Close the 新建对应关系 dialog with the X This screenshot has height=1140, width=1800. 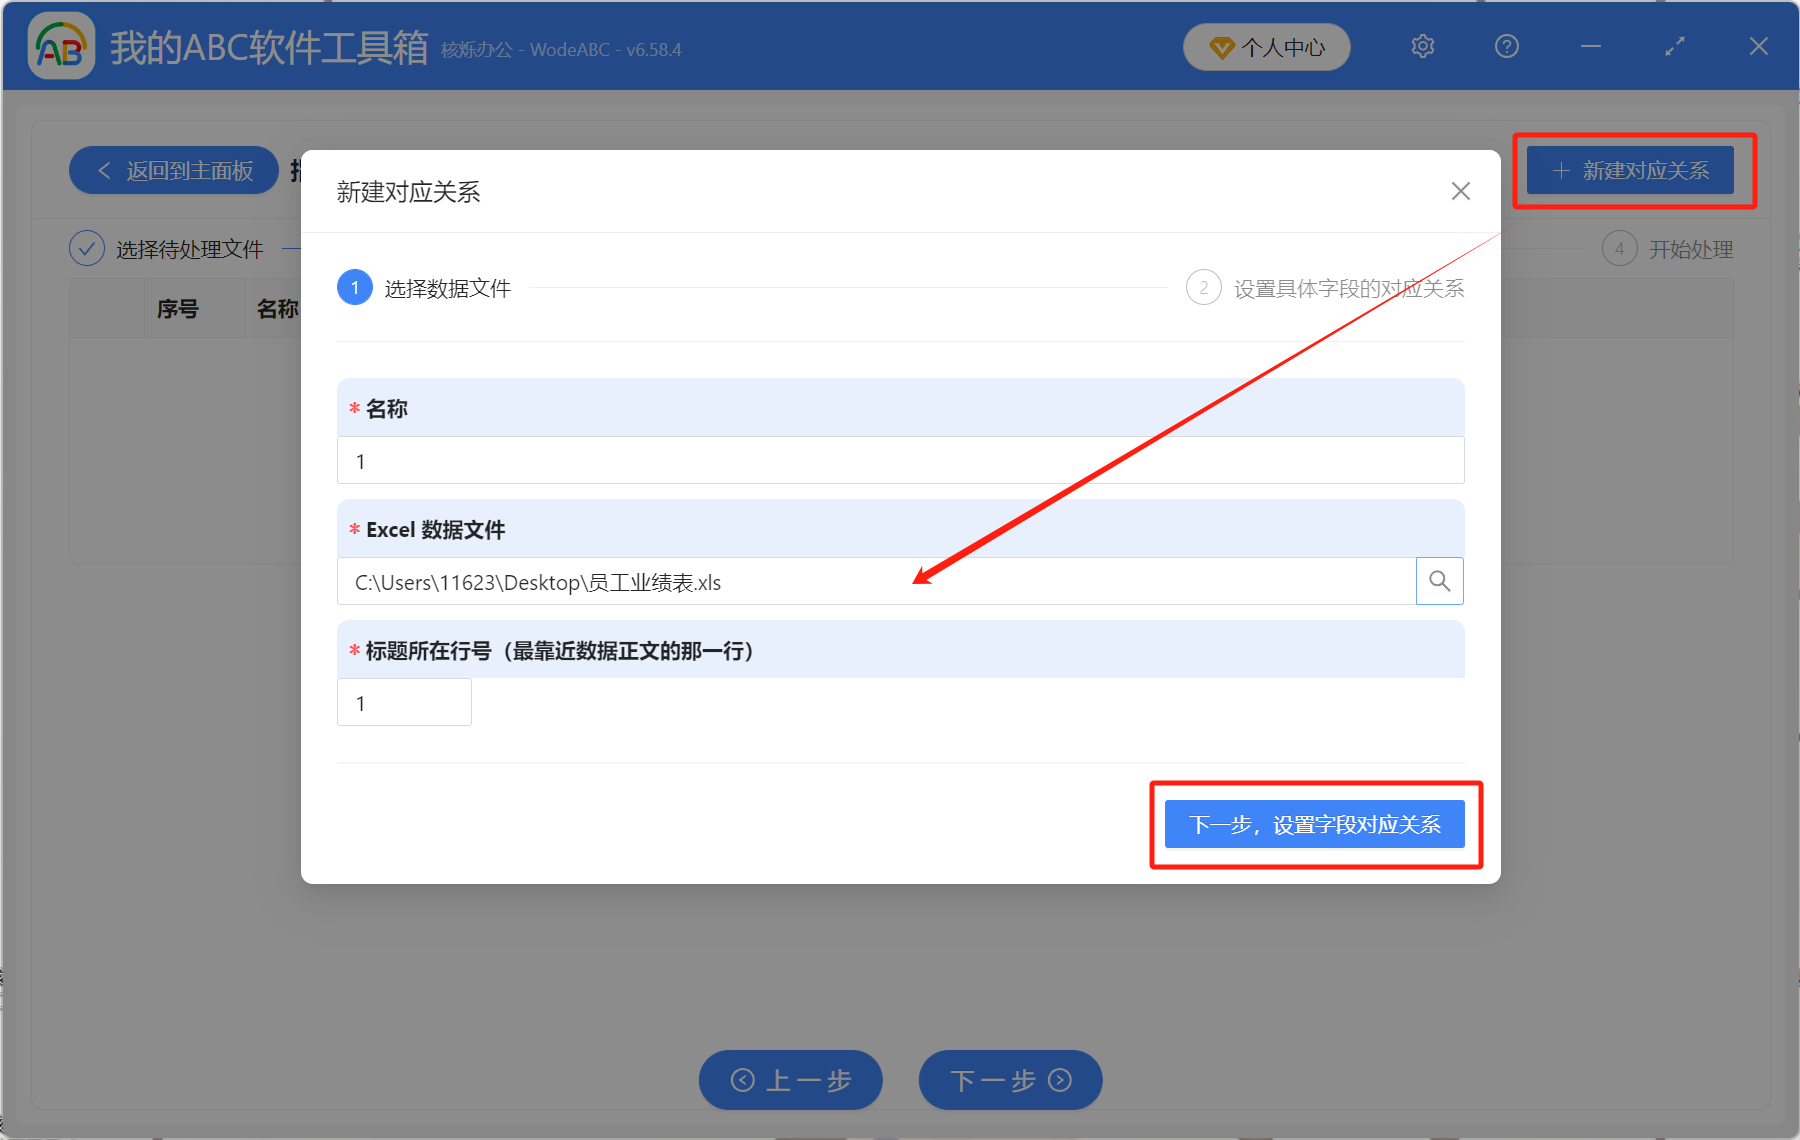[x=1460, y=191]
